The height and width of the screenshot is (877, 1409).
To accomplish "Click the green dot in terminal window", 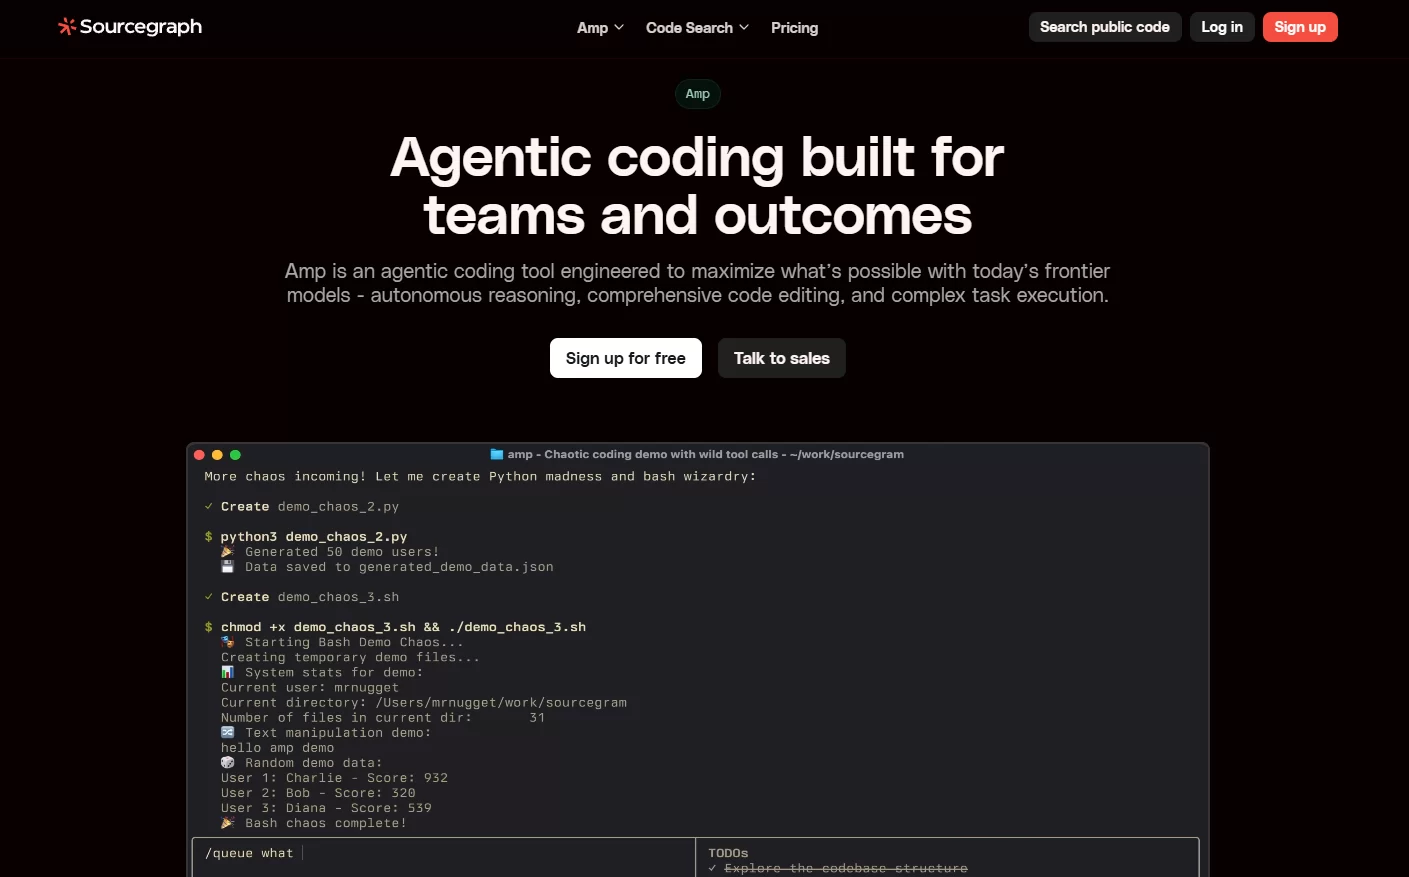I will tap(235, 455).
